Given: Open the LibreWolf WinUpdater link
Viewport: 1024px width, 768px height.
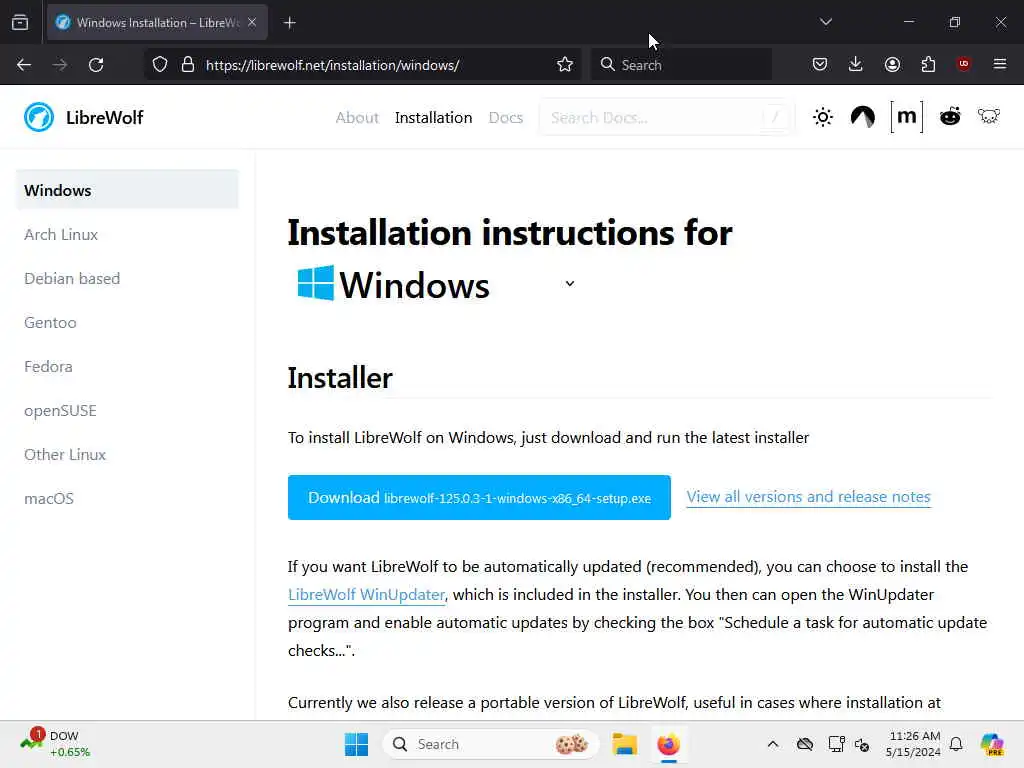Looking at the screenshot, I should (x=366, y=595).
